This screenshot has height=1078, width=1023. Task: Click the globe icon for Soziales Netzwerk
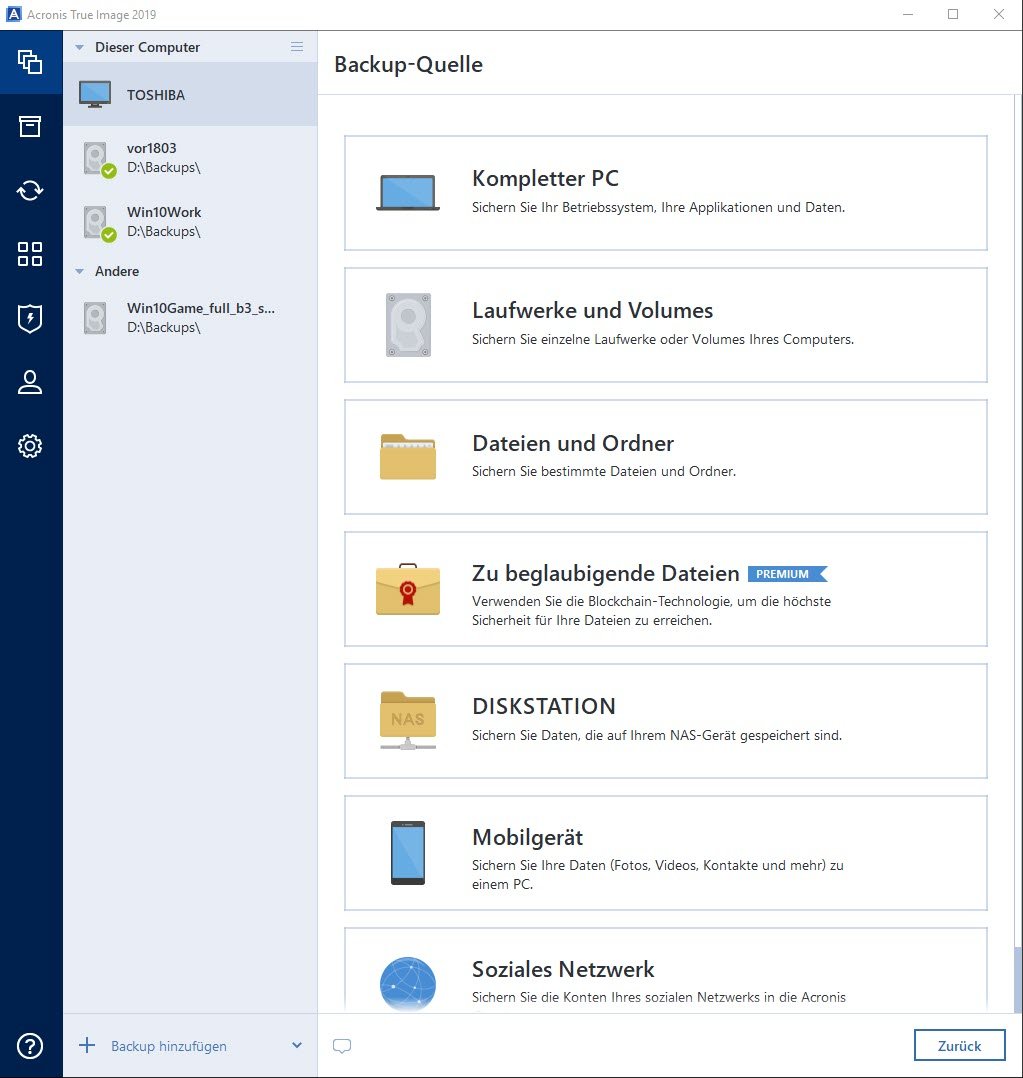(408, 984)
